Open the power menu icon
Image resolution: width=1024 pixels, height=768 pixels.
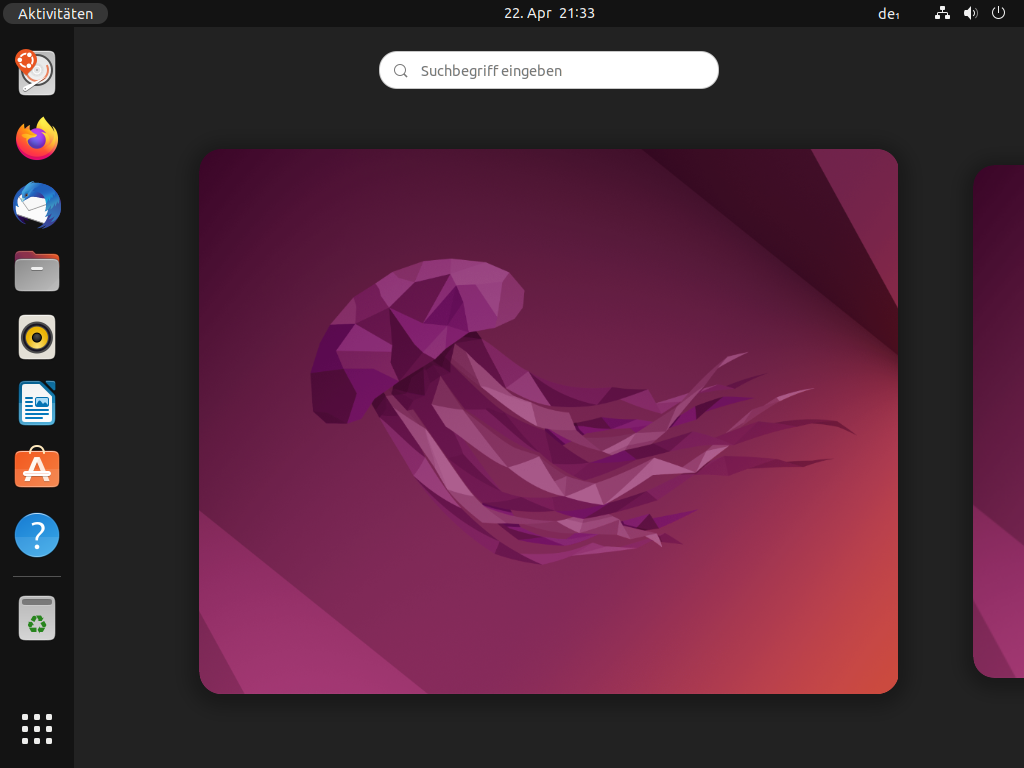tap(998, 13)
